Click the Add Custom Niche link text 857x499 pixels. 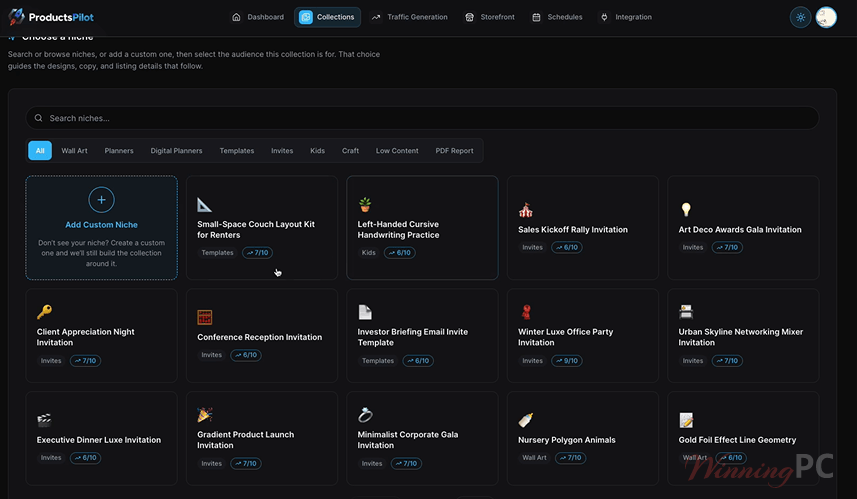(x=102, y=225)
